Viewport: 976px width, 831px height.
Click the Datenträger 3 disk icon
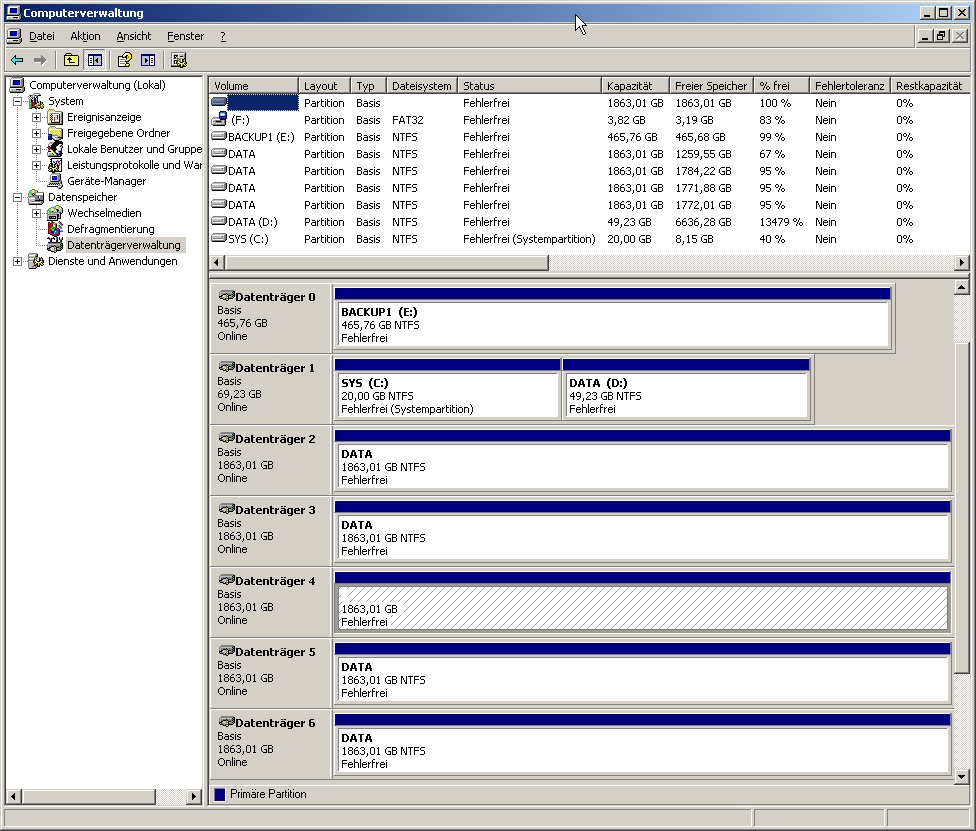pos(226,509)
